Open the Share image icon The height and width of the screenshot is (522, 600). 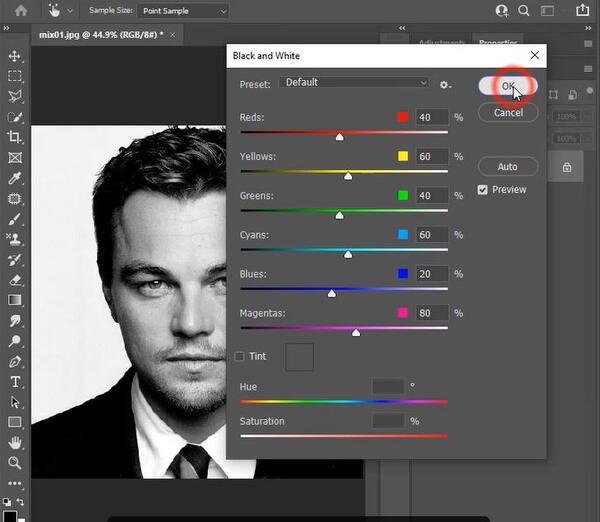click(582, 10)
